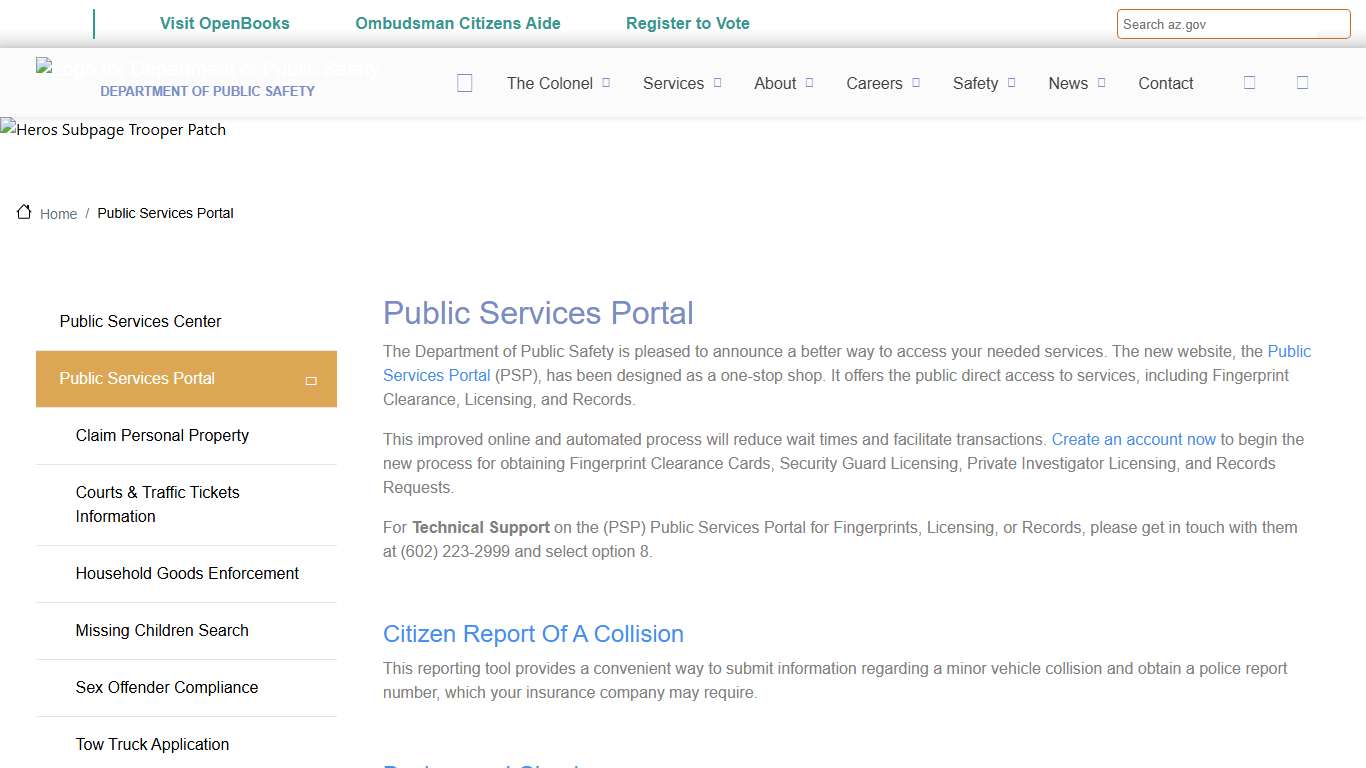This screenshot has height=768, width=1366.
Task: Select the Contact menu item
Action: pos(1165,83)
